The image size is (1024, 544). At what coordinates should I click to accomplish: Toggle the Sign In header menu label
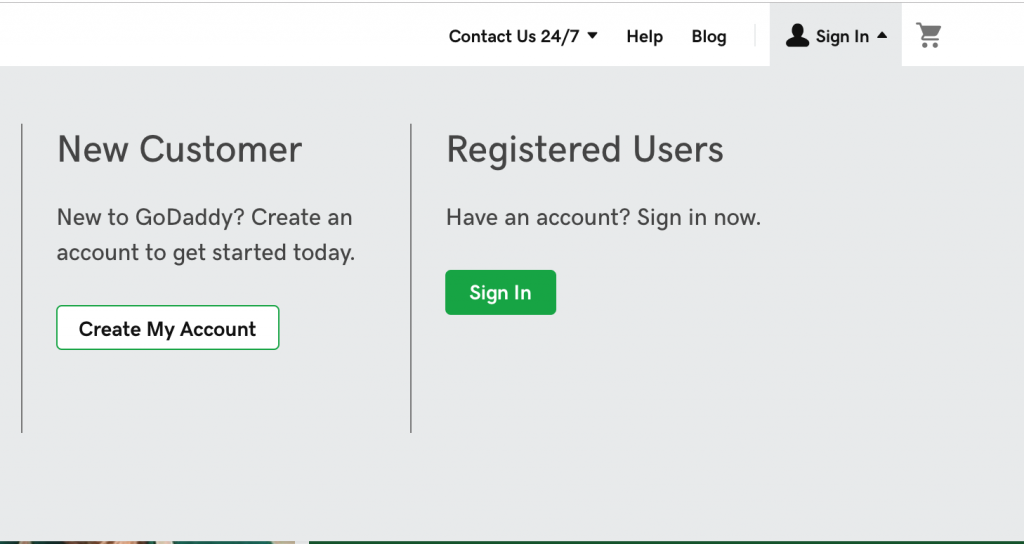coord(842,37)
